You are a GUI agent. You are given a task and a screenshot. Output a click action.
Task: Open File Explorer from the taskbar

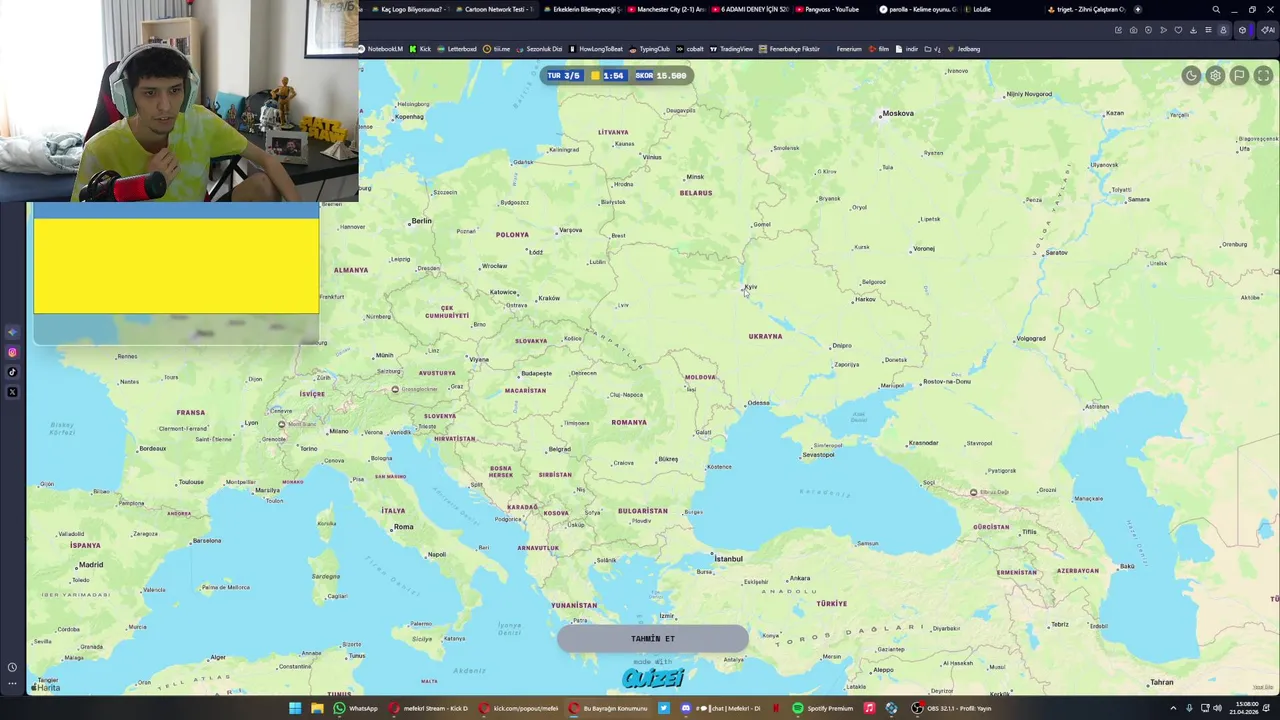[317, 708]
